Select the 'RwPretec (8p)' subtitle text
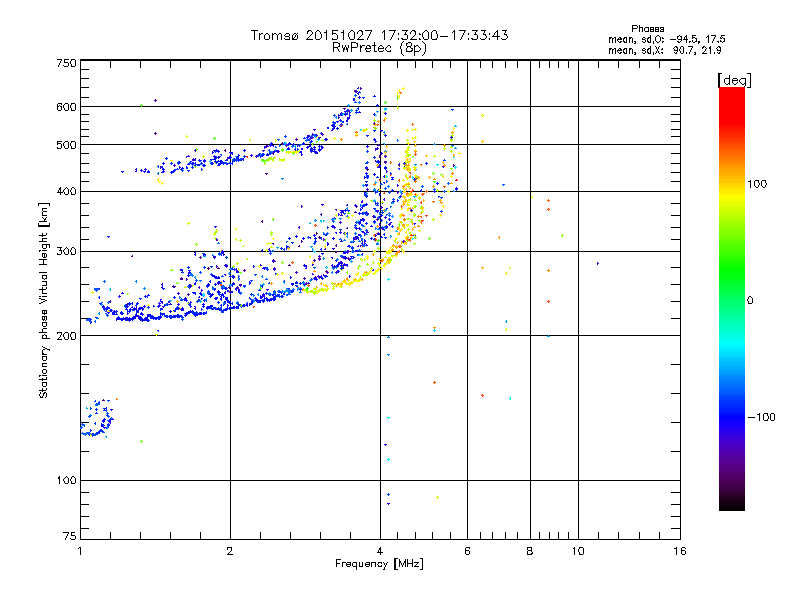The height and width of the screenshot is (600, 800). [379, 48]
